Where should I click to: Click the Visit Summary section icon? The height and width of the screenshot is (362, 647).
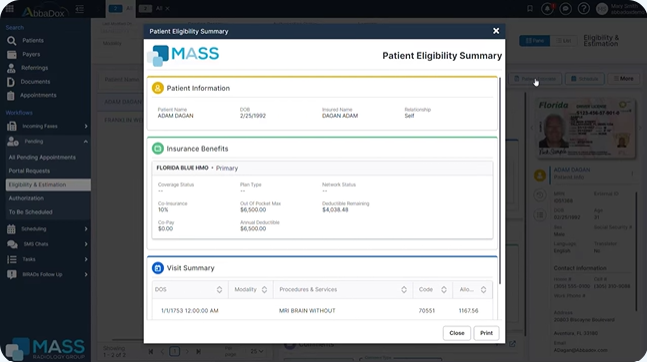158,268
